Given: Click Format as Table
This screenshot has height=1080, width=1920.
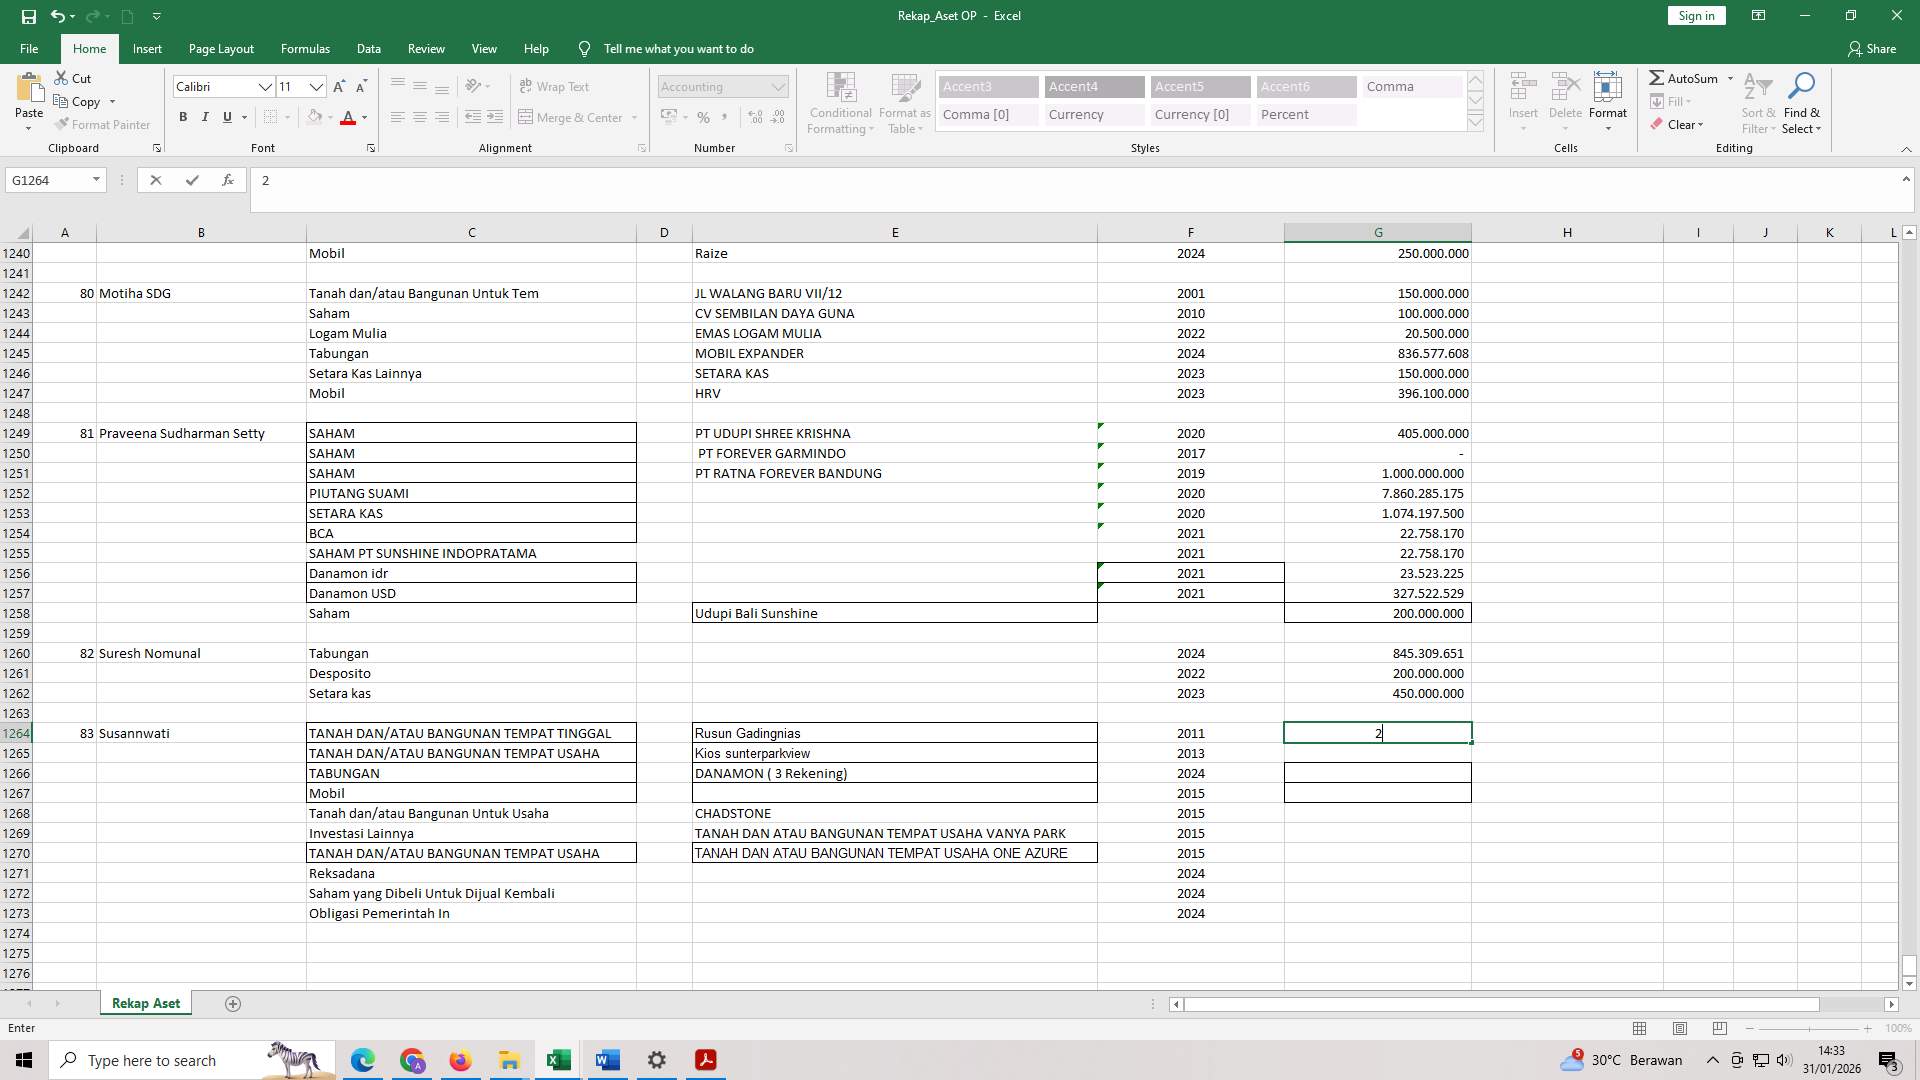Looking at the screenshot, I should [x=904, y=103].
